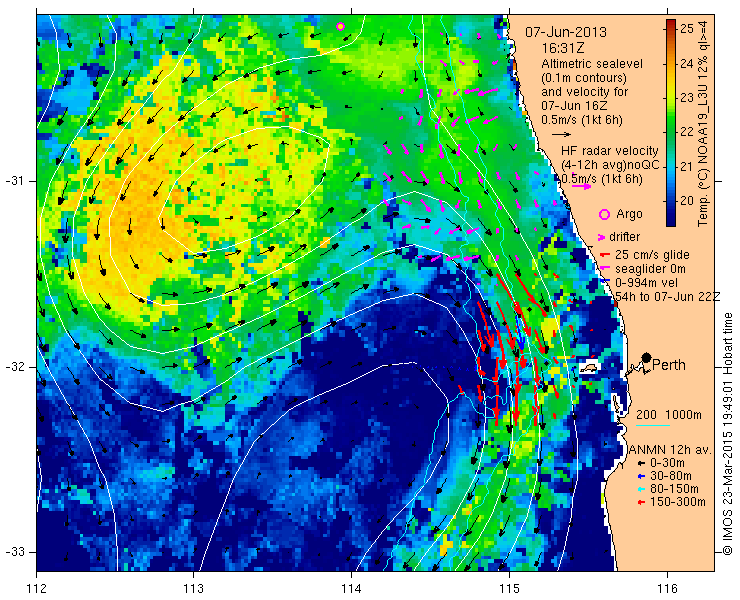The image size is (740, 600).
Task: Click the 21 tick on the color bar
Action: [x=687, y=166]
